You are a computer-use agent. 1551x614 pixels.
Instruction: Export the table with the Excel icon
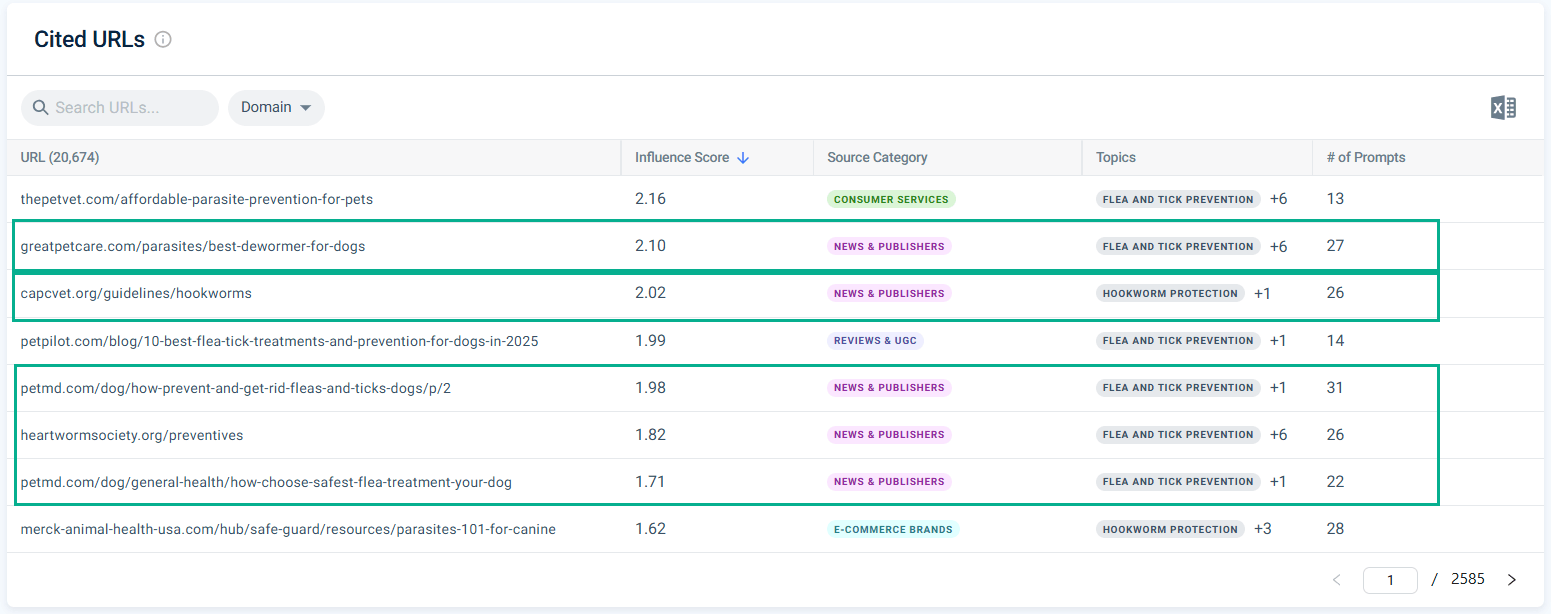[x=1503, y=108]
